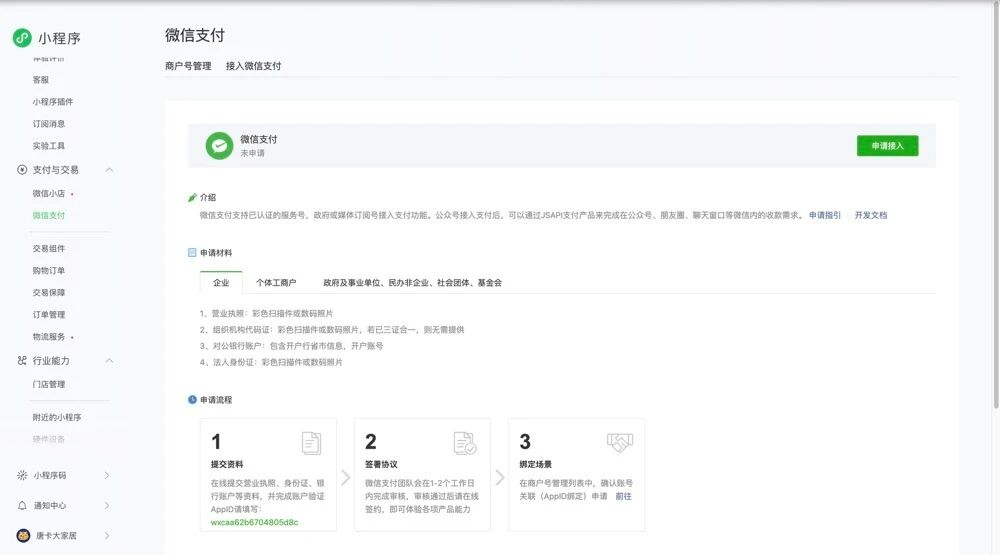Click the 申请材料 section icon
This screenshot has height=555, width=1000.
[192, 253]
